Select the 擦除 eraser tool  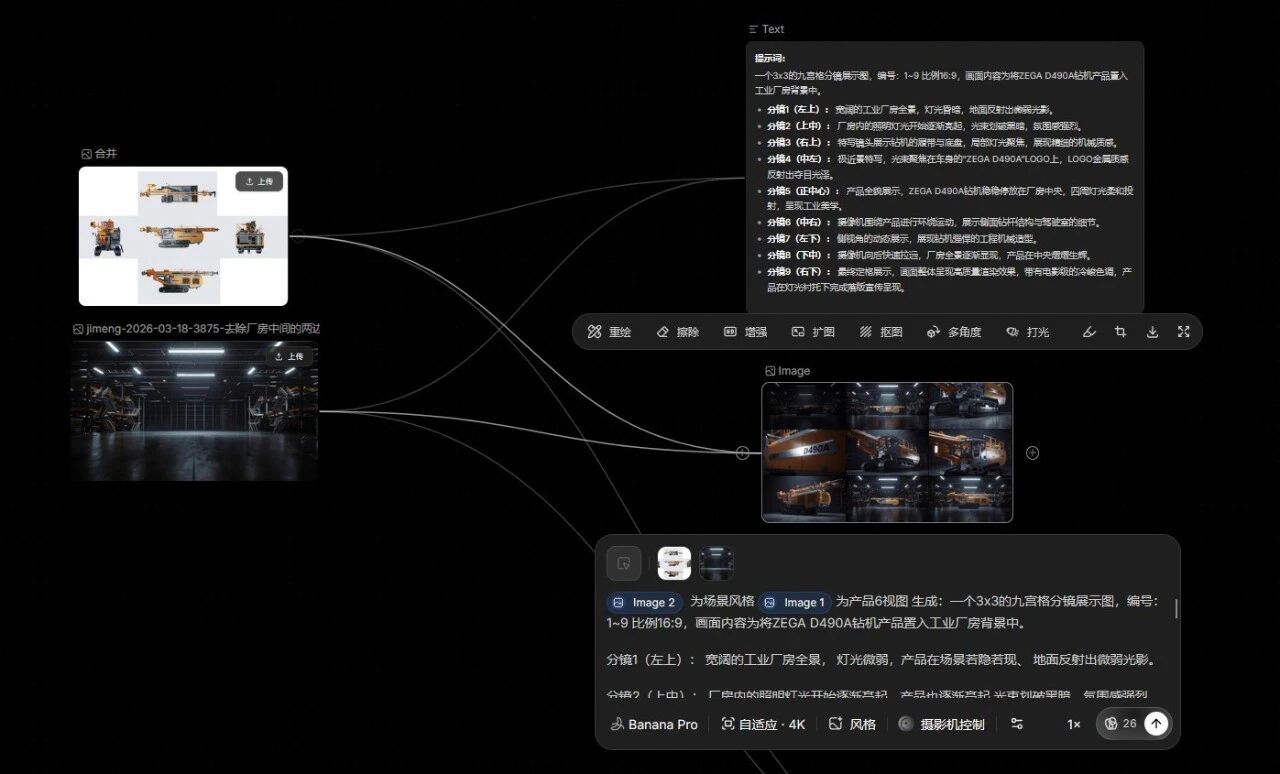click(x=677, y=331)
